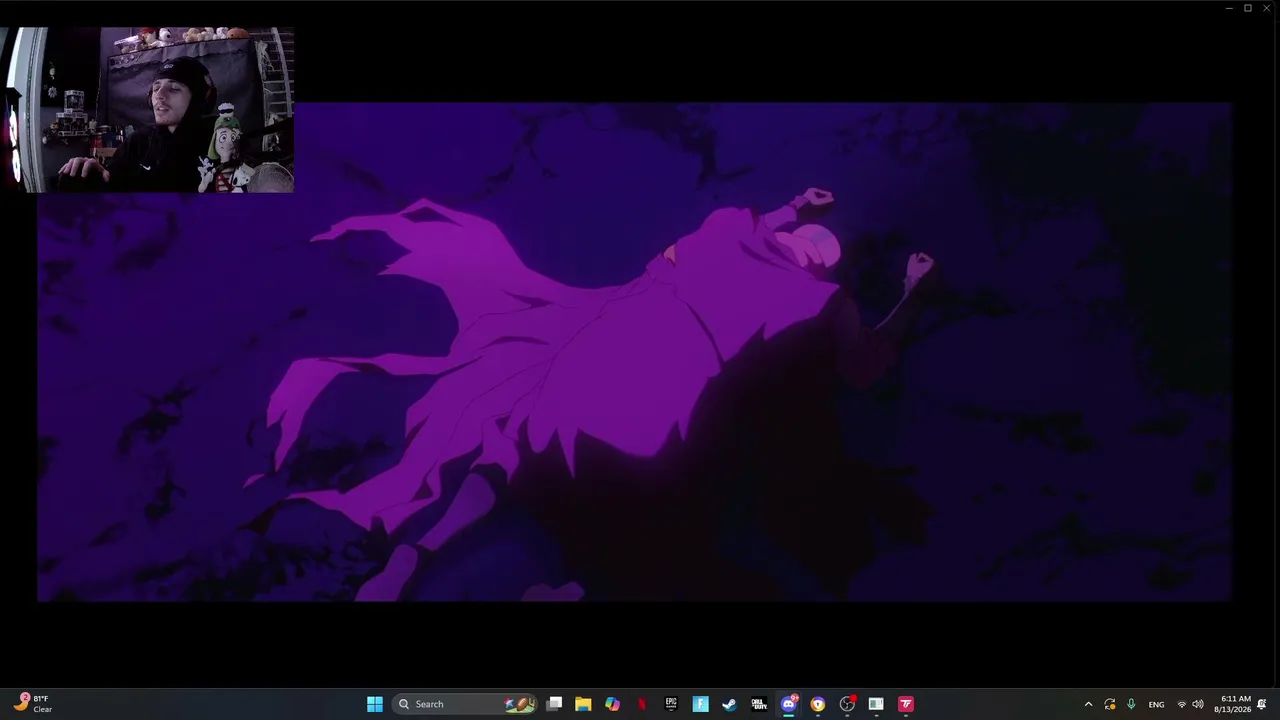Viewport: 1280px width, 720px height.
Task: Open the Windows Start menu
Action: point(375,704)
